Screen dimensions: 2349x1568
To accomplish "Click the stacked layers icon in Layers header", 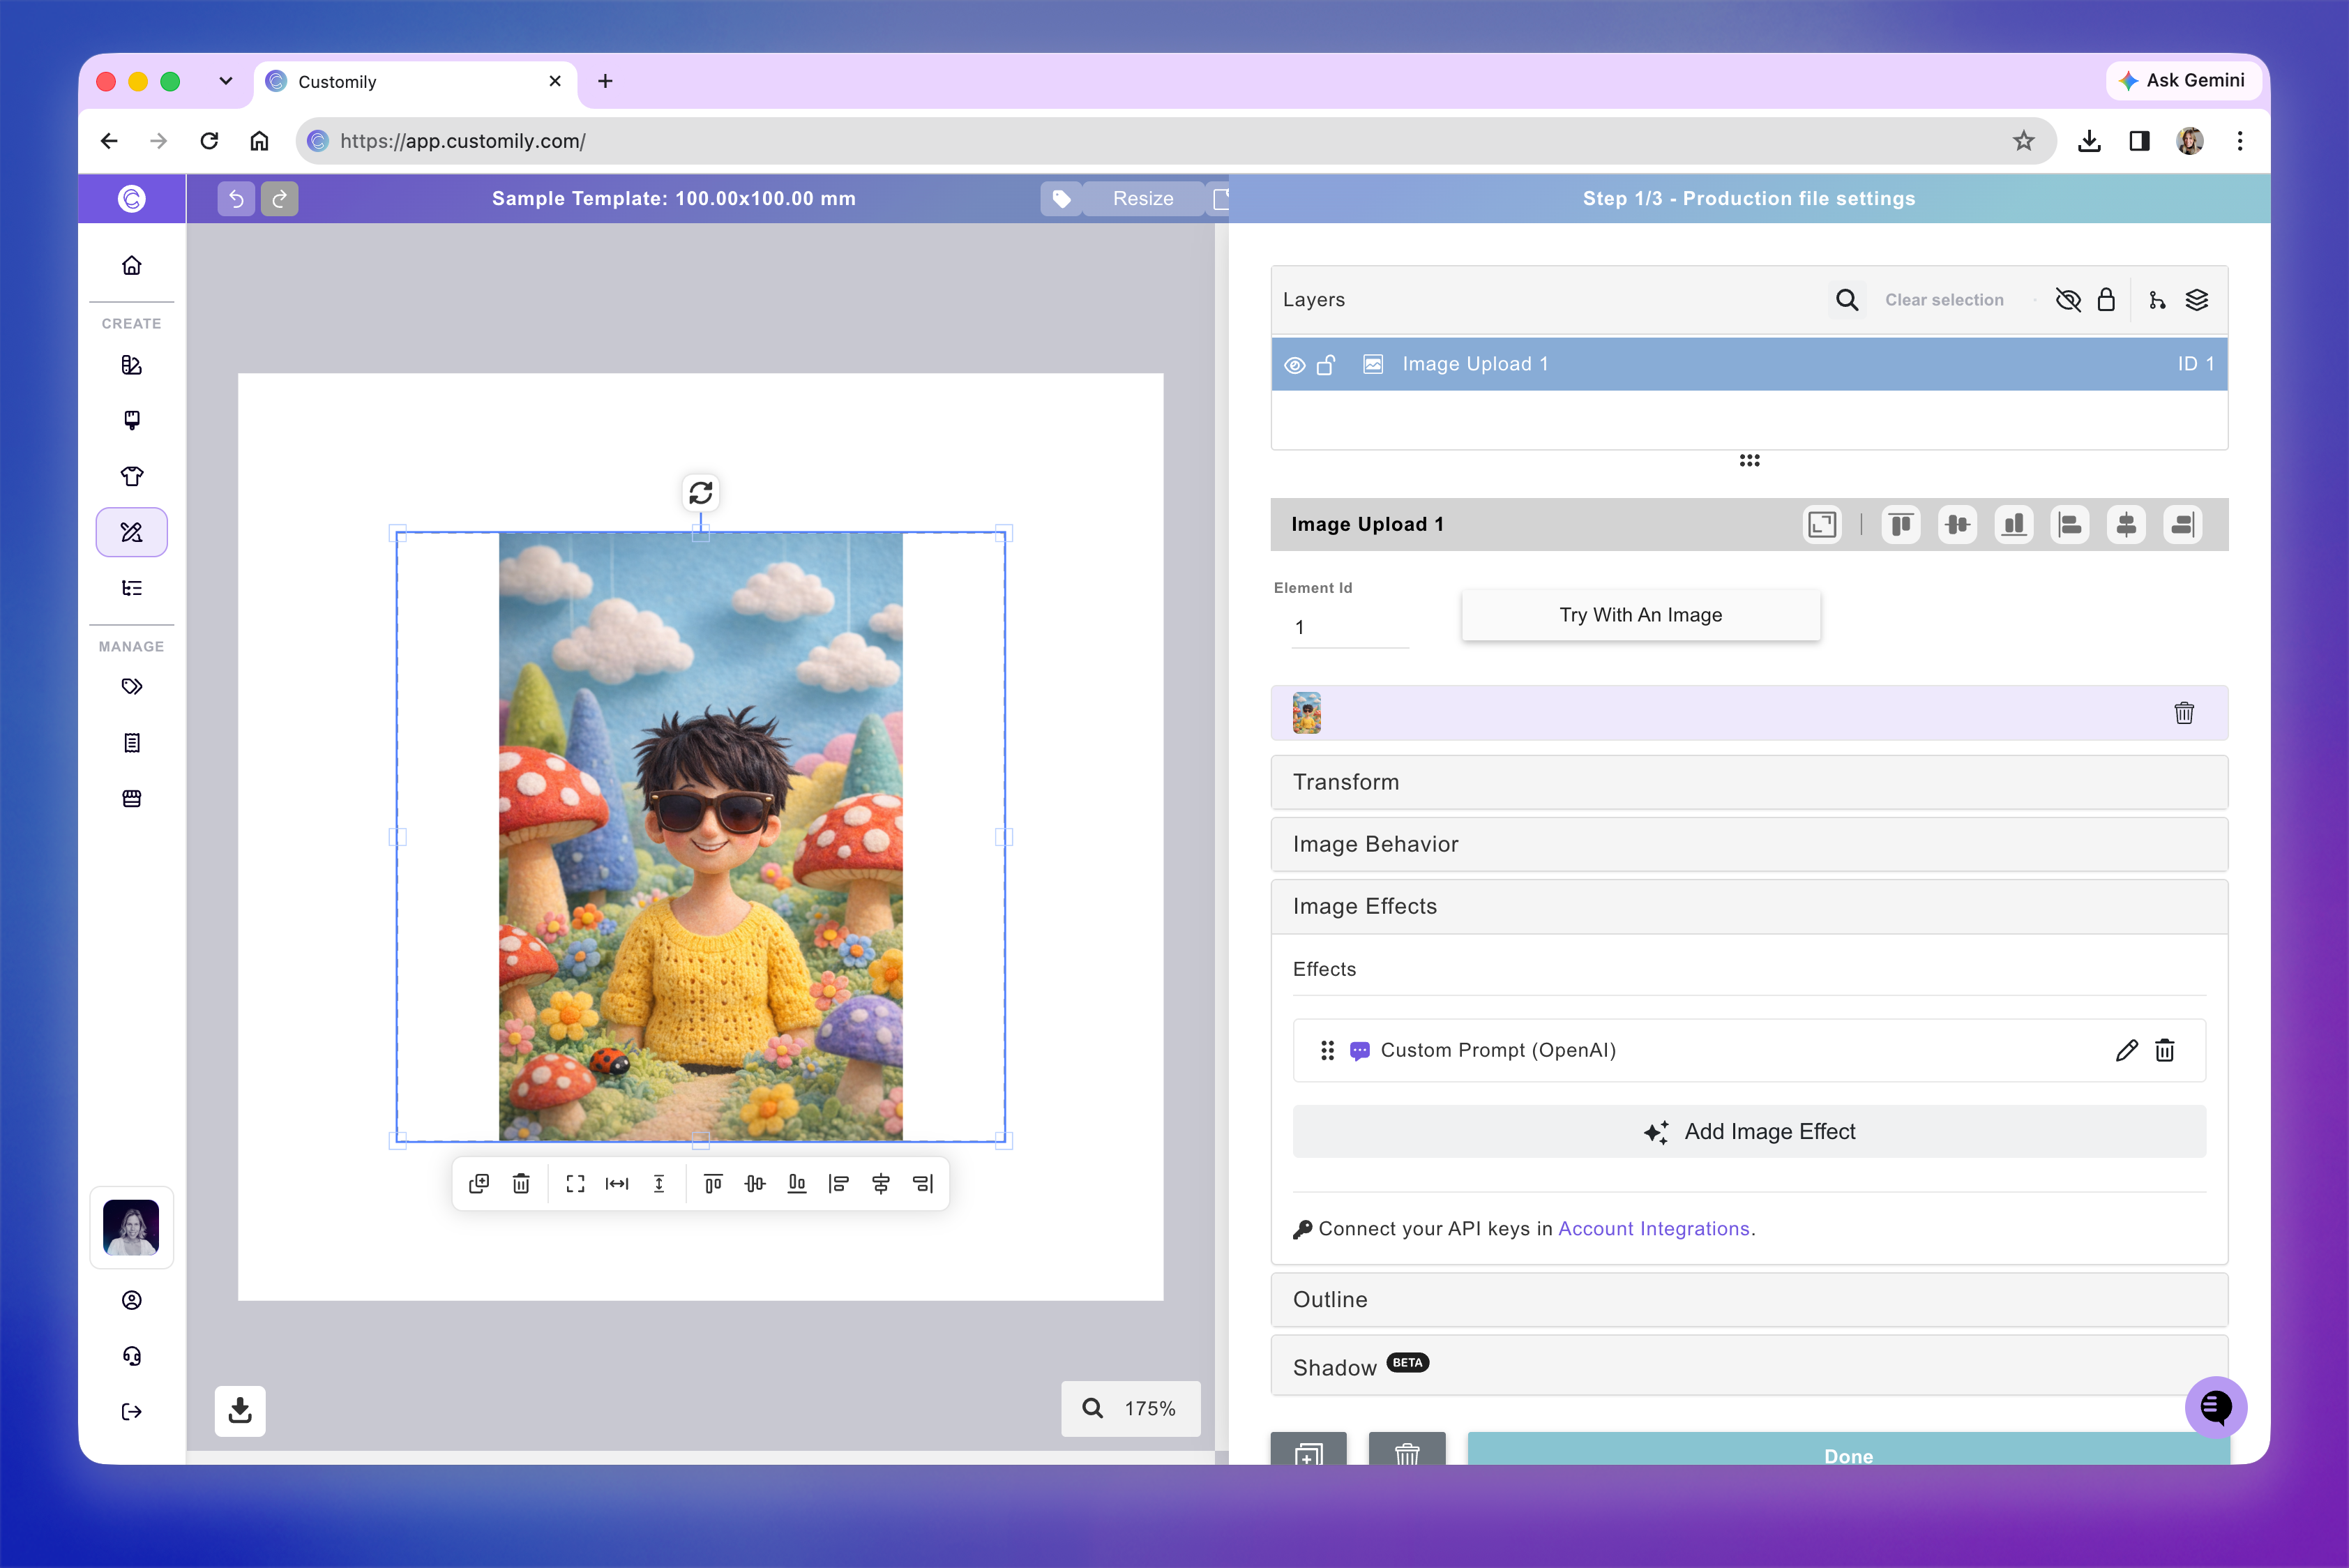I will pos(2197,300).
